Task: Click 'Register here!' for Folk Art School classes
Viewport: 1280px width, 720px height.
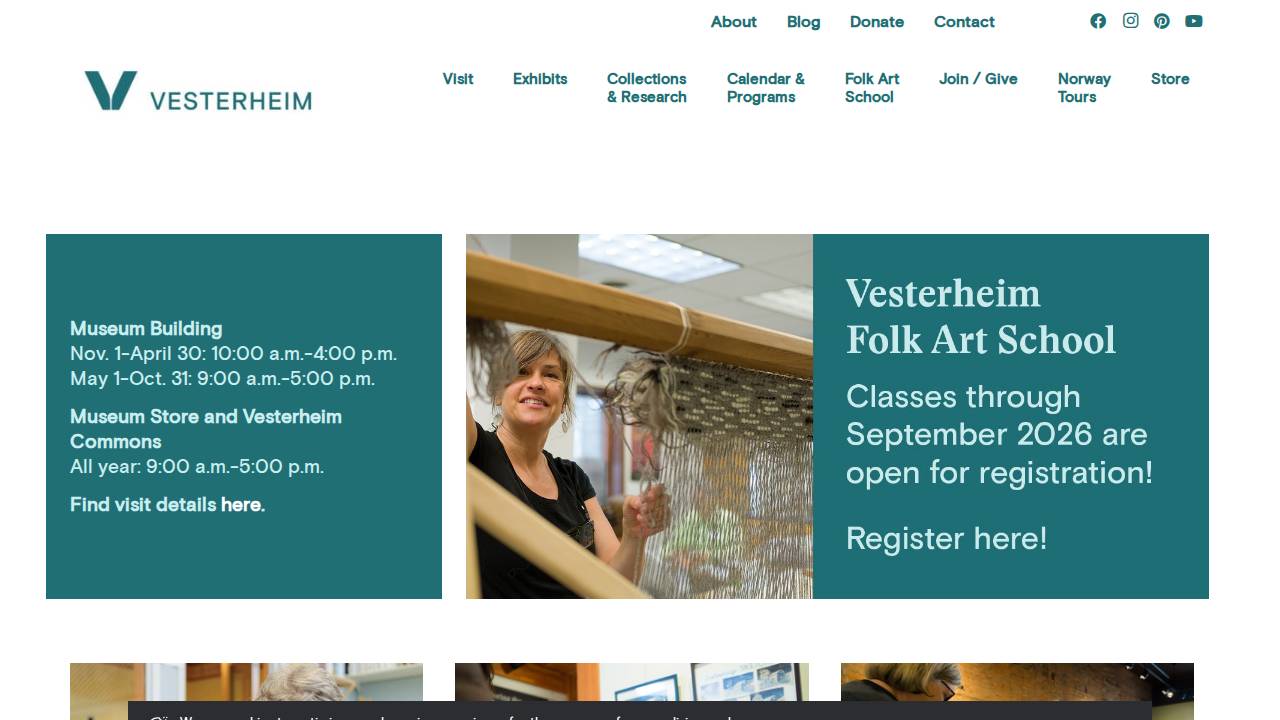Action: (x=946, y=539)
